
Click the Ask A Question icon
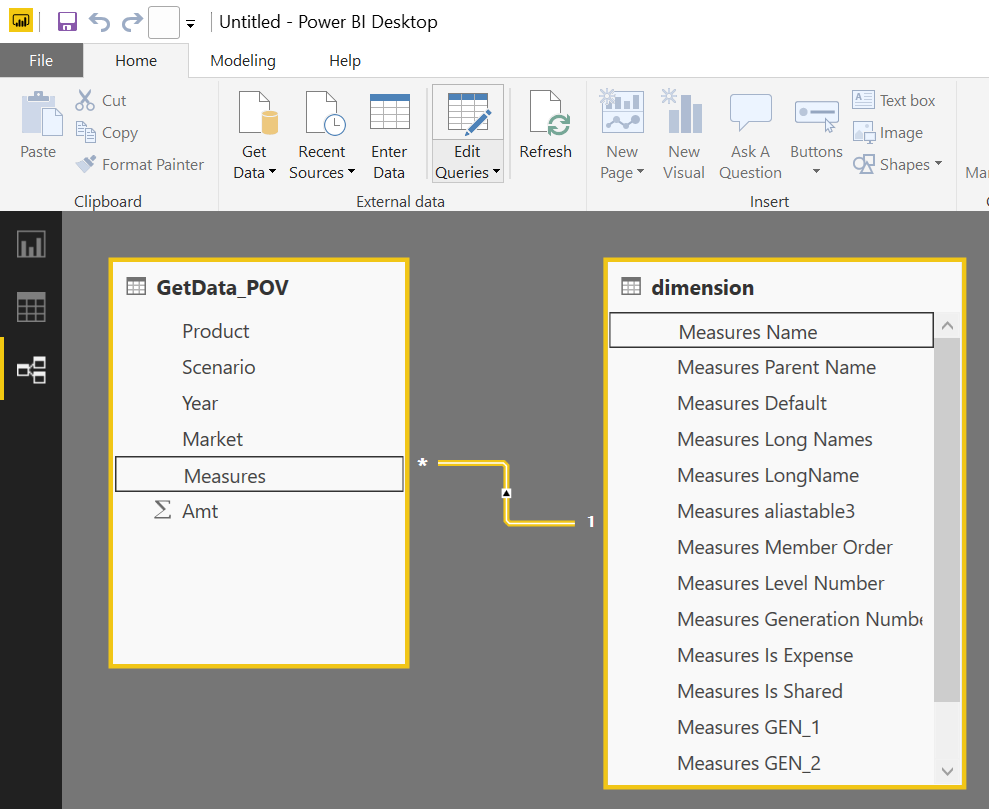tap(751, 112)
